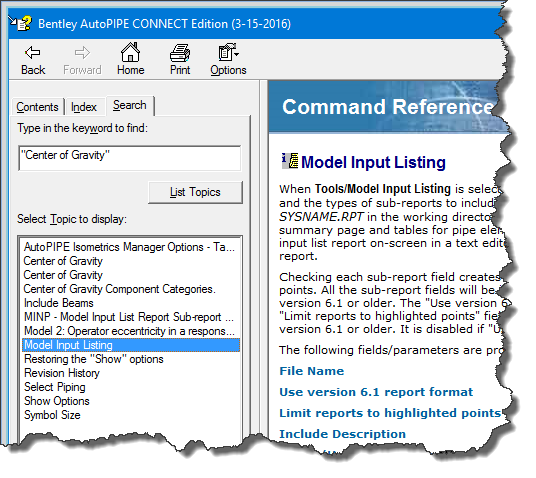The width and height of the screenshot is (536, 478).
Task: Select the highlighted Model Input Listing topic
Action: (x=131, y=345)
